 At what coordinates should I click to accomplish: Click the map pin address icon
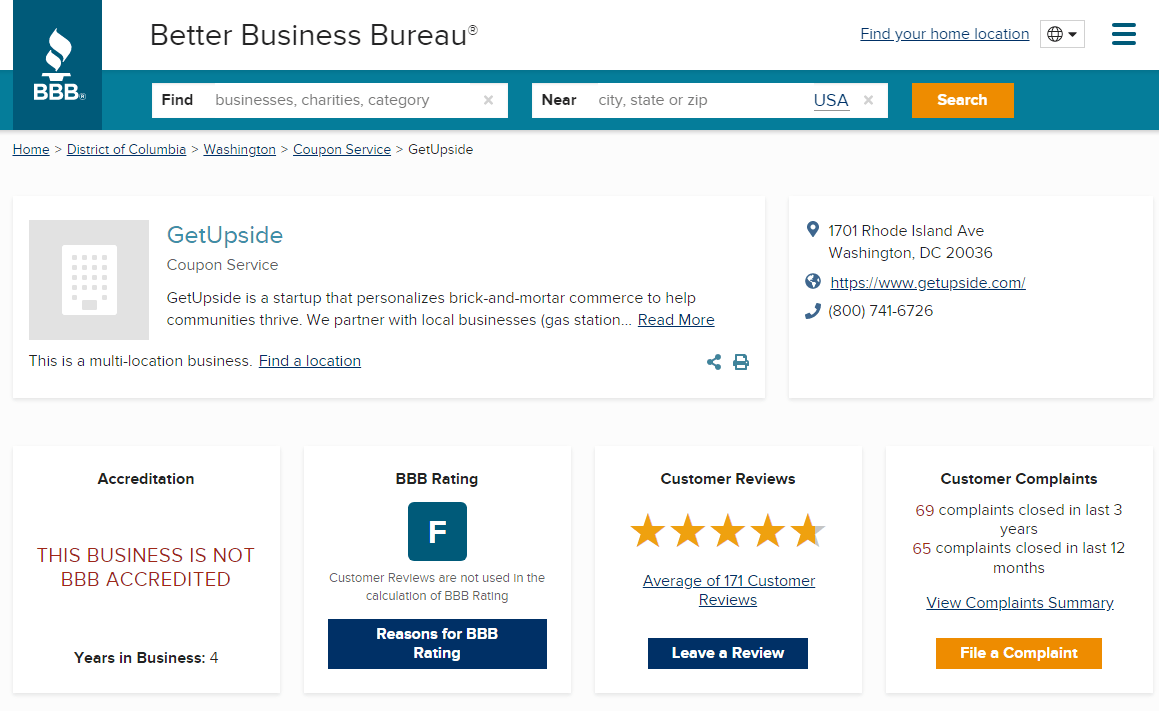[812, 230]
